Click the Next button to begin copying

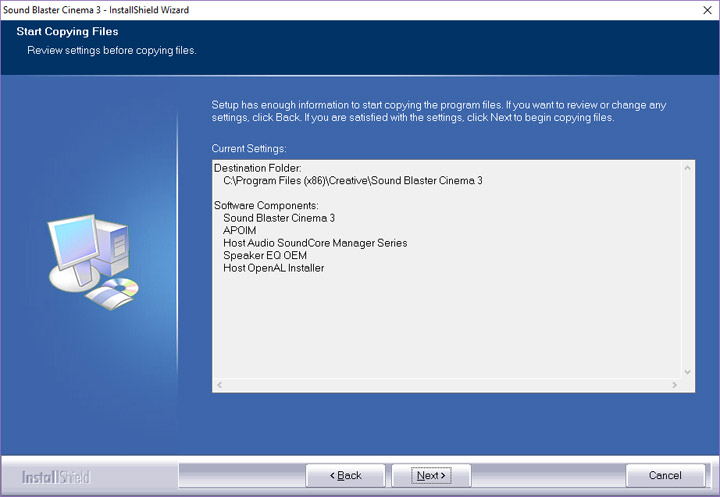coord(431,475)
